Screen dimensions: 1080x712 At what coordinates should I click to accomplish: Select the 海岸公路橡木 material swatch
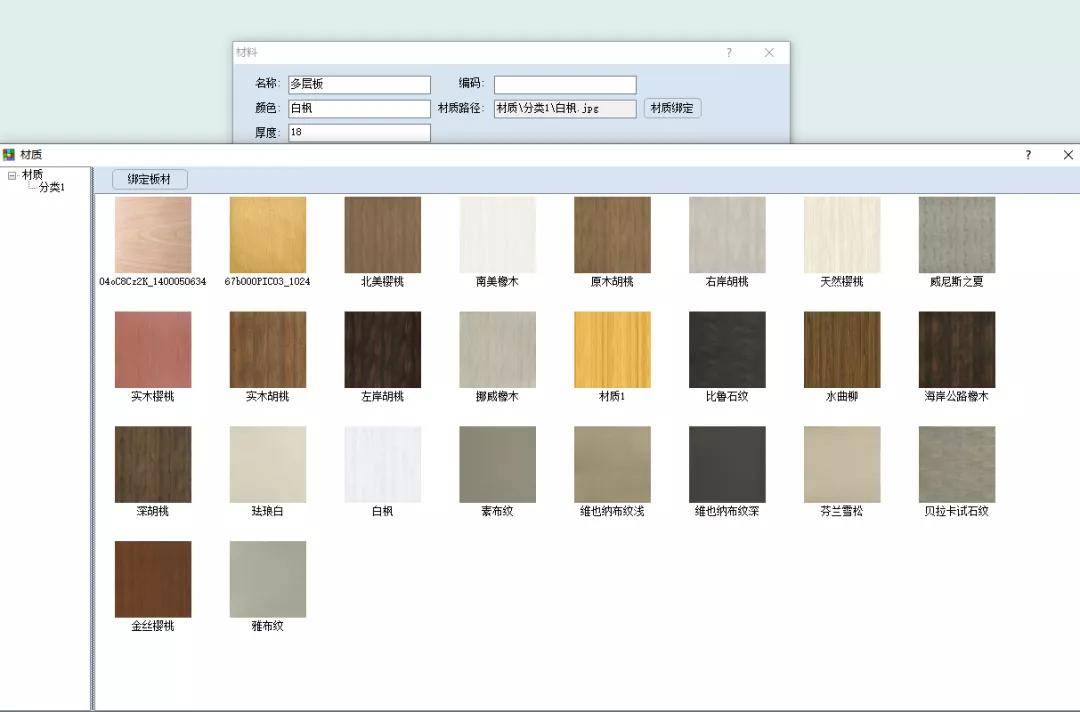point(957,350)
